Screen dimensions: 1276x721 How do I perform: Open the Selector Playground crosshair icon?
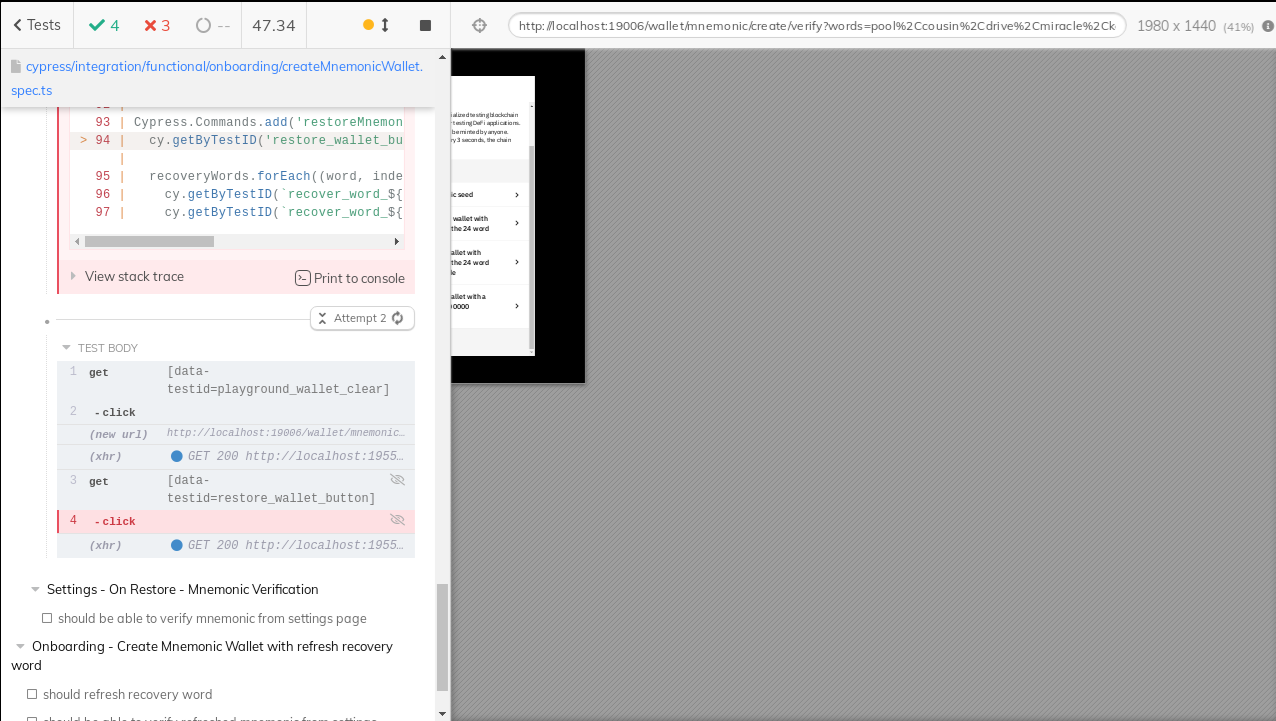479,25
